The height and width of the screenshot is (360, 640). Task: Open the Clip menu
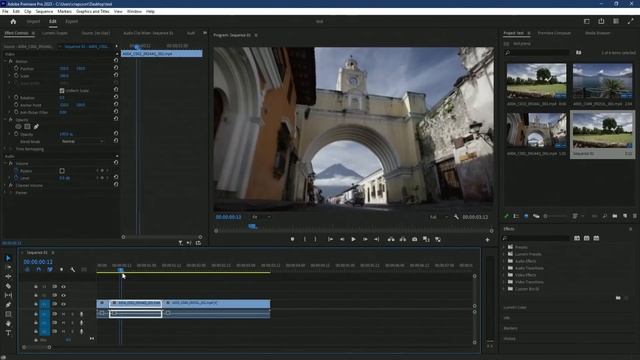pos(28,11)
